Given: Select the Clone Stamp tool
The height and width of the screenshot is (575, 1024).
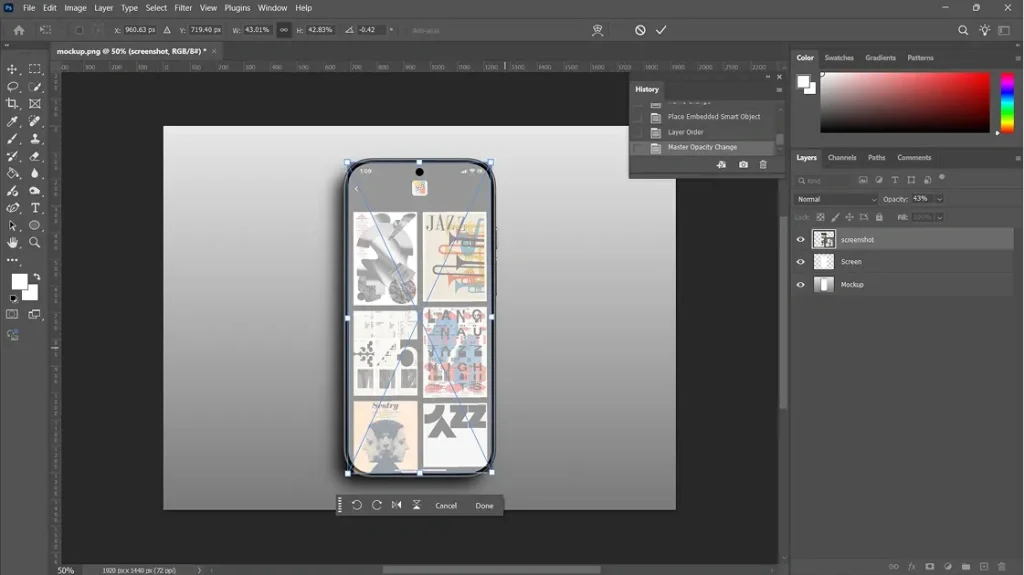Looking at the screenshot, I should [35, 139].
